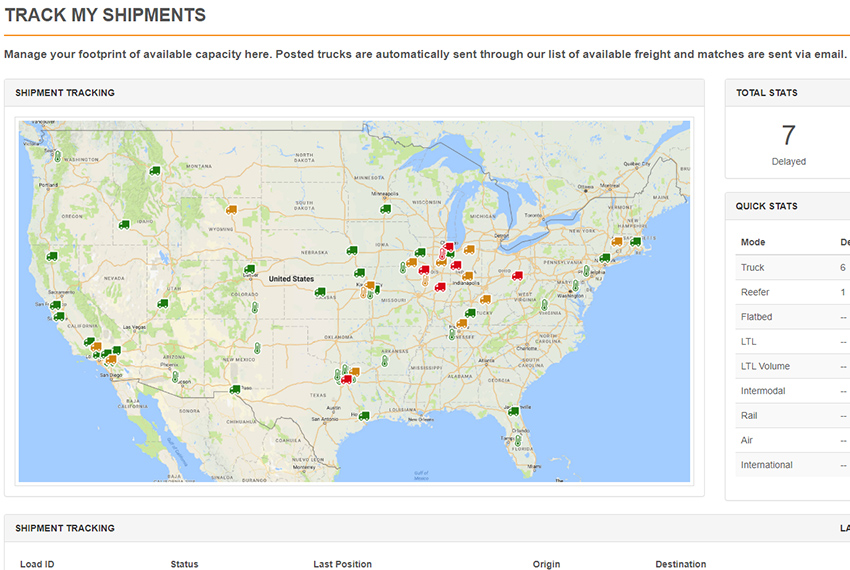
Task: Click the "1" value in Reefer row
Action: click(843, 292)
